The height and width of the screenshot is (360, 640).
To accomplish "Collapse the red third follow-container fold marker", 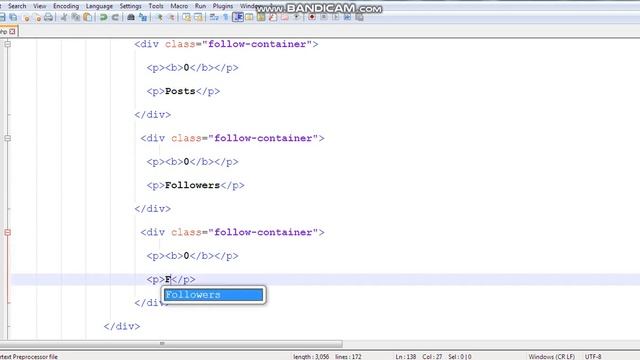I will [7, 232].
